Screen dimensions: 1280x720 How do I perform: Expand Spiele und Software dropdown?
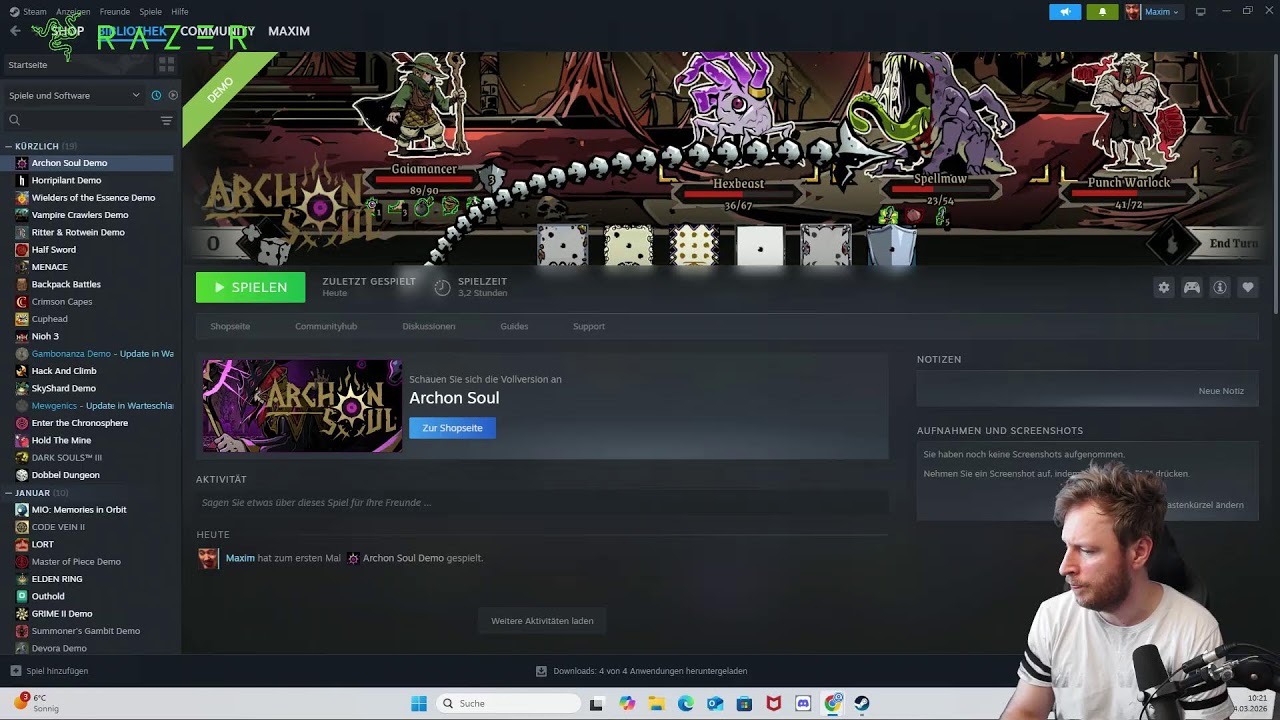pos(75,95)
